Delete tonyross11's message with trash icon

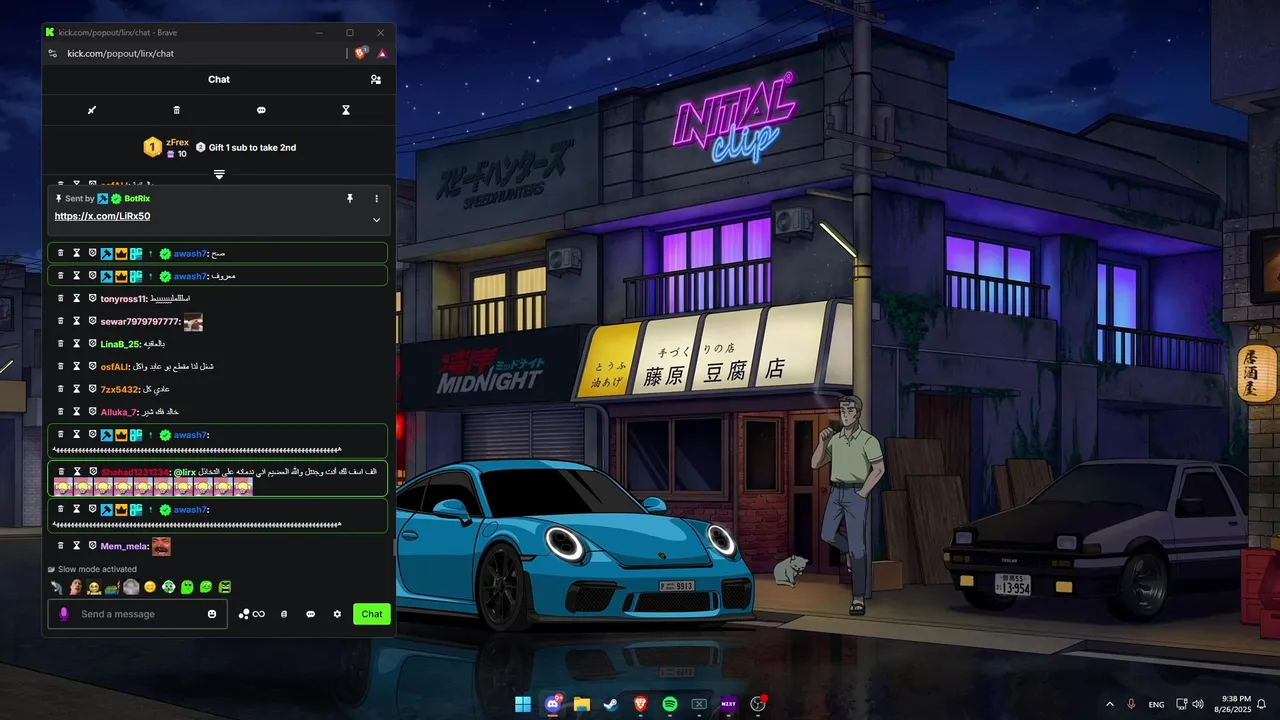click(60, 298)
